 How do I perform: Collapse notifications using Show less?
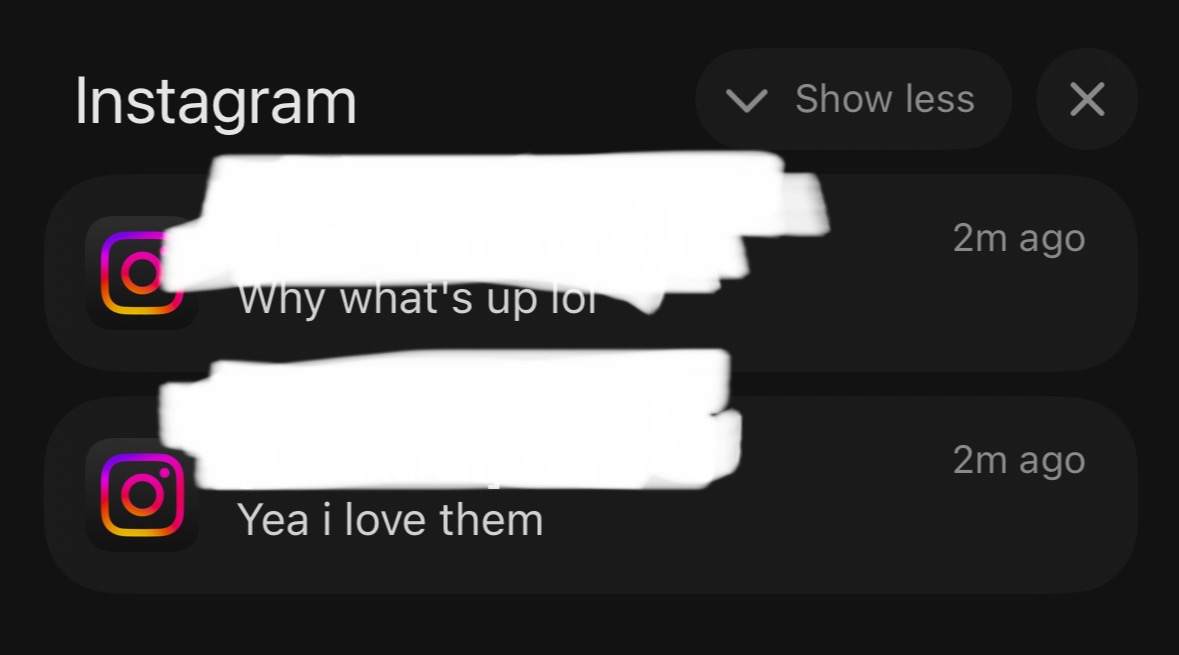(853, 99)
